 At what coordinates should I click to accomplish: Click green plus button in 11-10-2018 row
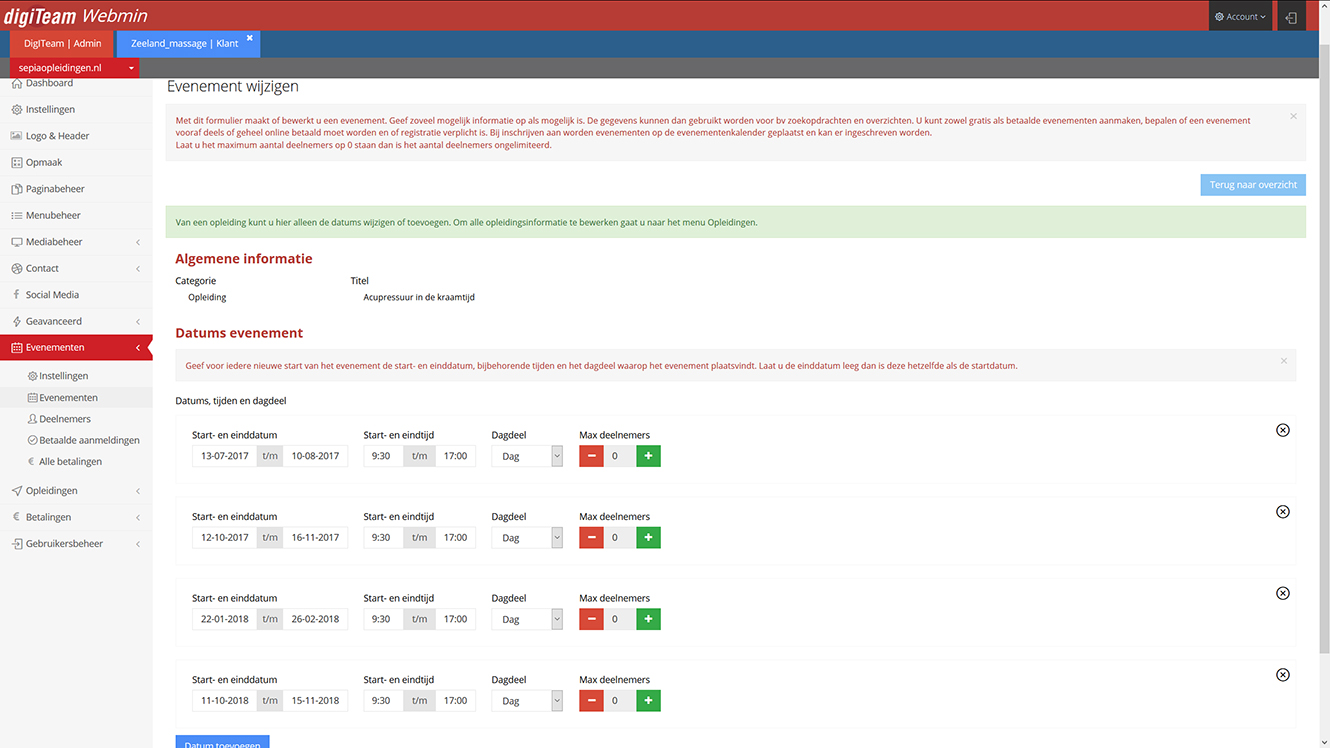[x=648, y=701]
